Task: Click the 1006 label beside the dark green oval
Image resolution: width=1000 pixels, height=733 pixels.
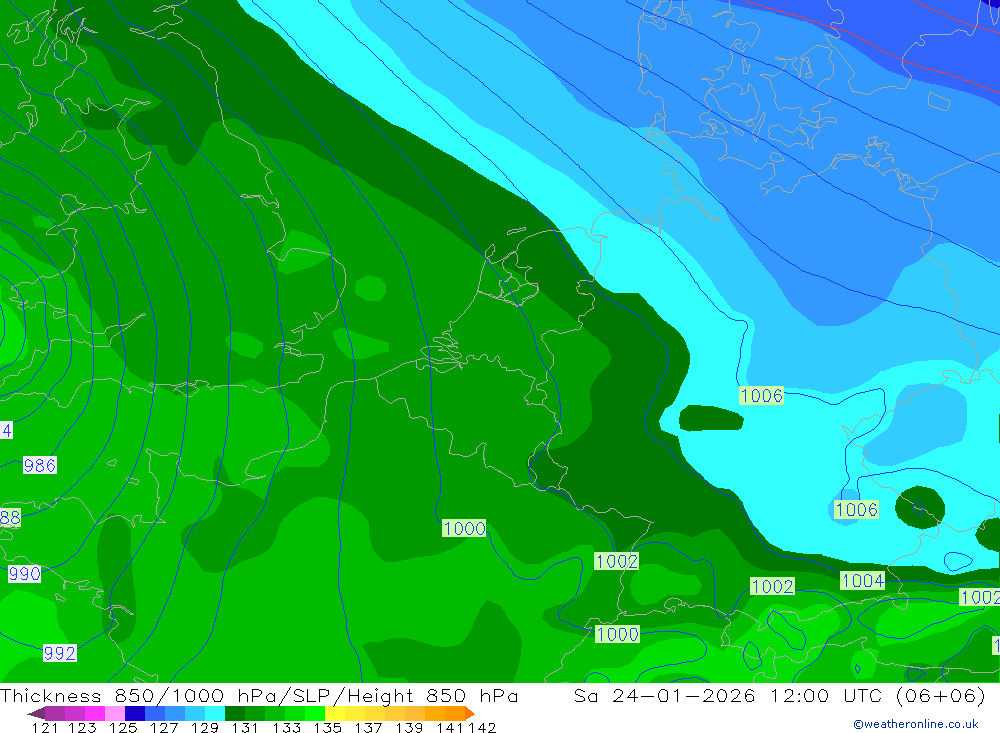Action: point(761,396)
